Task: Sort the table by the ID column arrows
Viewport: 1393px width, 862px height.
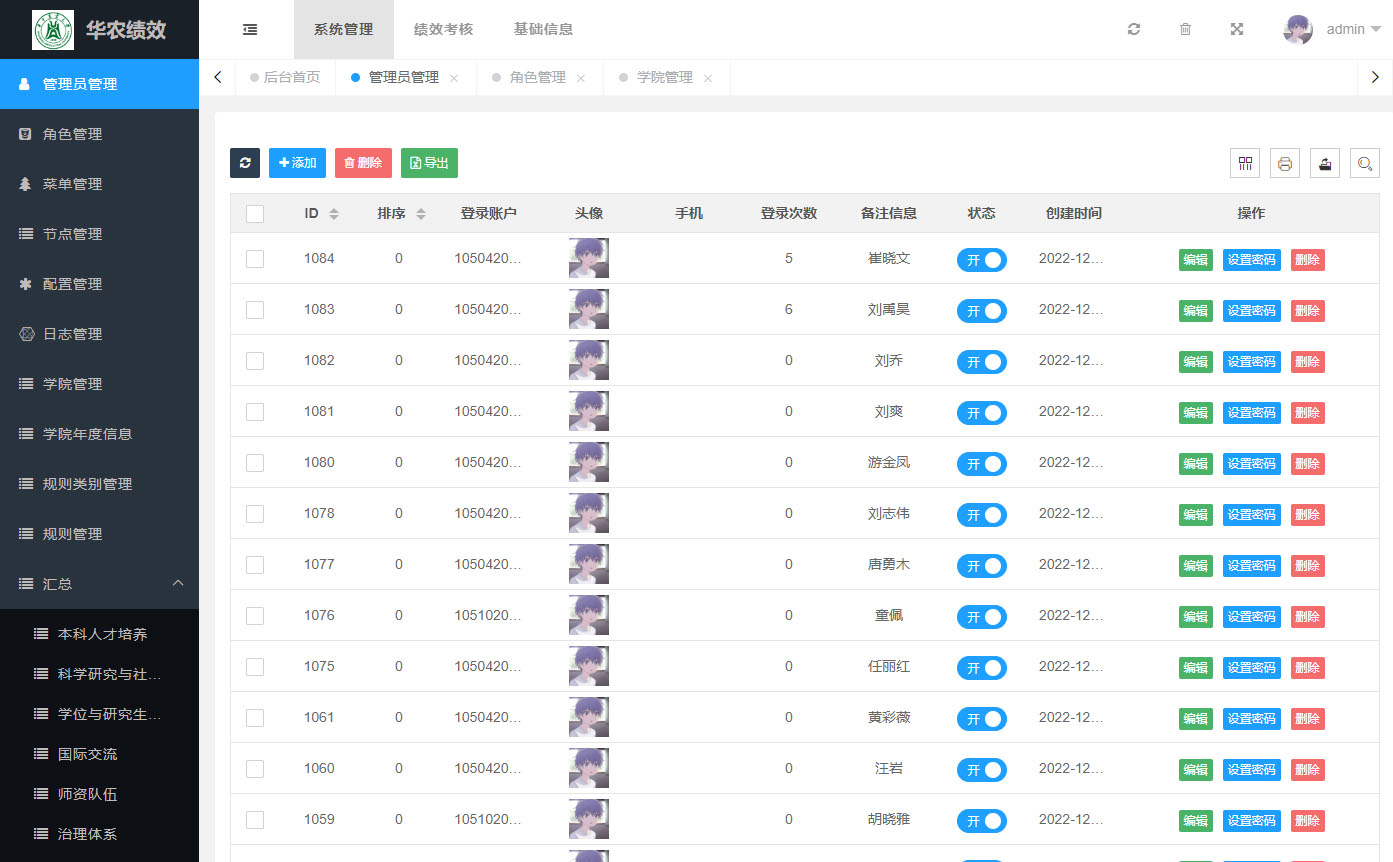Action: [x=334, y=214]
